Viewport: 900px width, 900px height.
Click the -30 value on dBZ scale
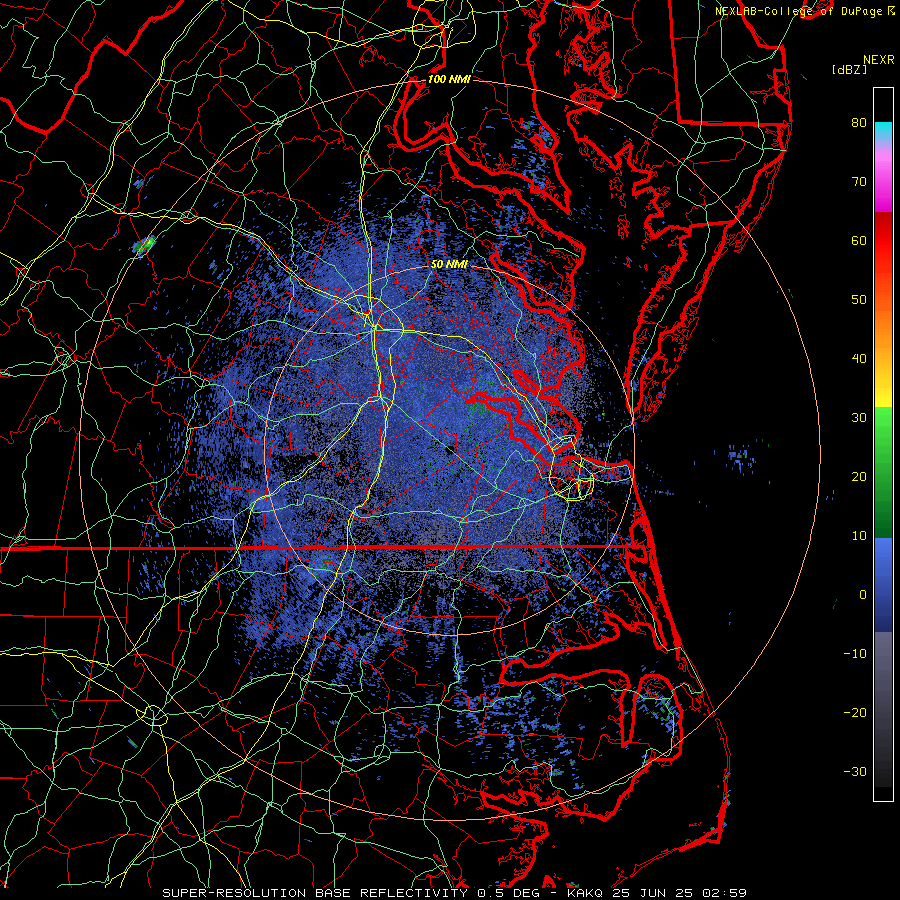(x=855, y=771)
